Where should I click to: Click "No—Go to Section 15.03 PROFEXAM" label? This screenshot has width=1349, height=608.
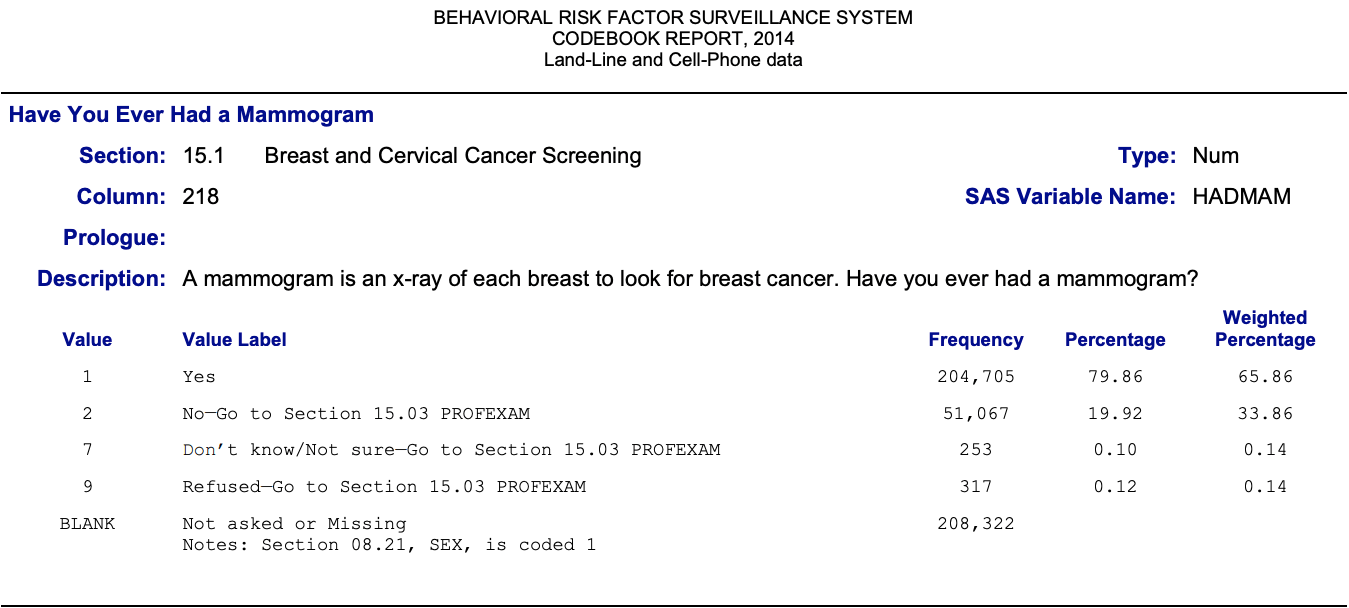[356, 414]
